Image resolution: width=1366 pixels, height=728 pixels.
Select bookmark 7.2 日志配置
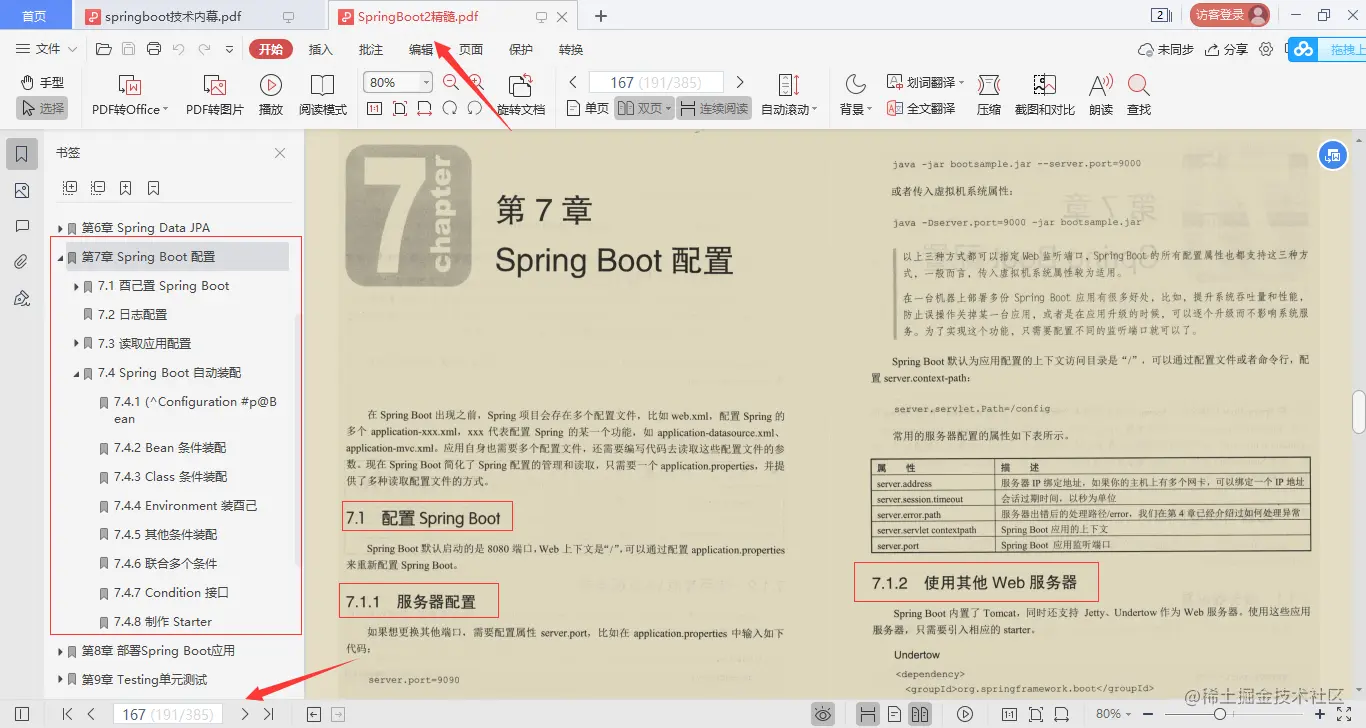133,314
